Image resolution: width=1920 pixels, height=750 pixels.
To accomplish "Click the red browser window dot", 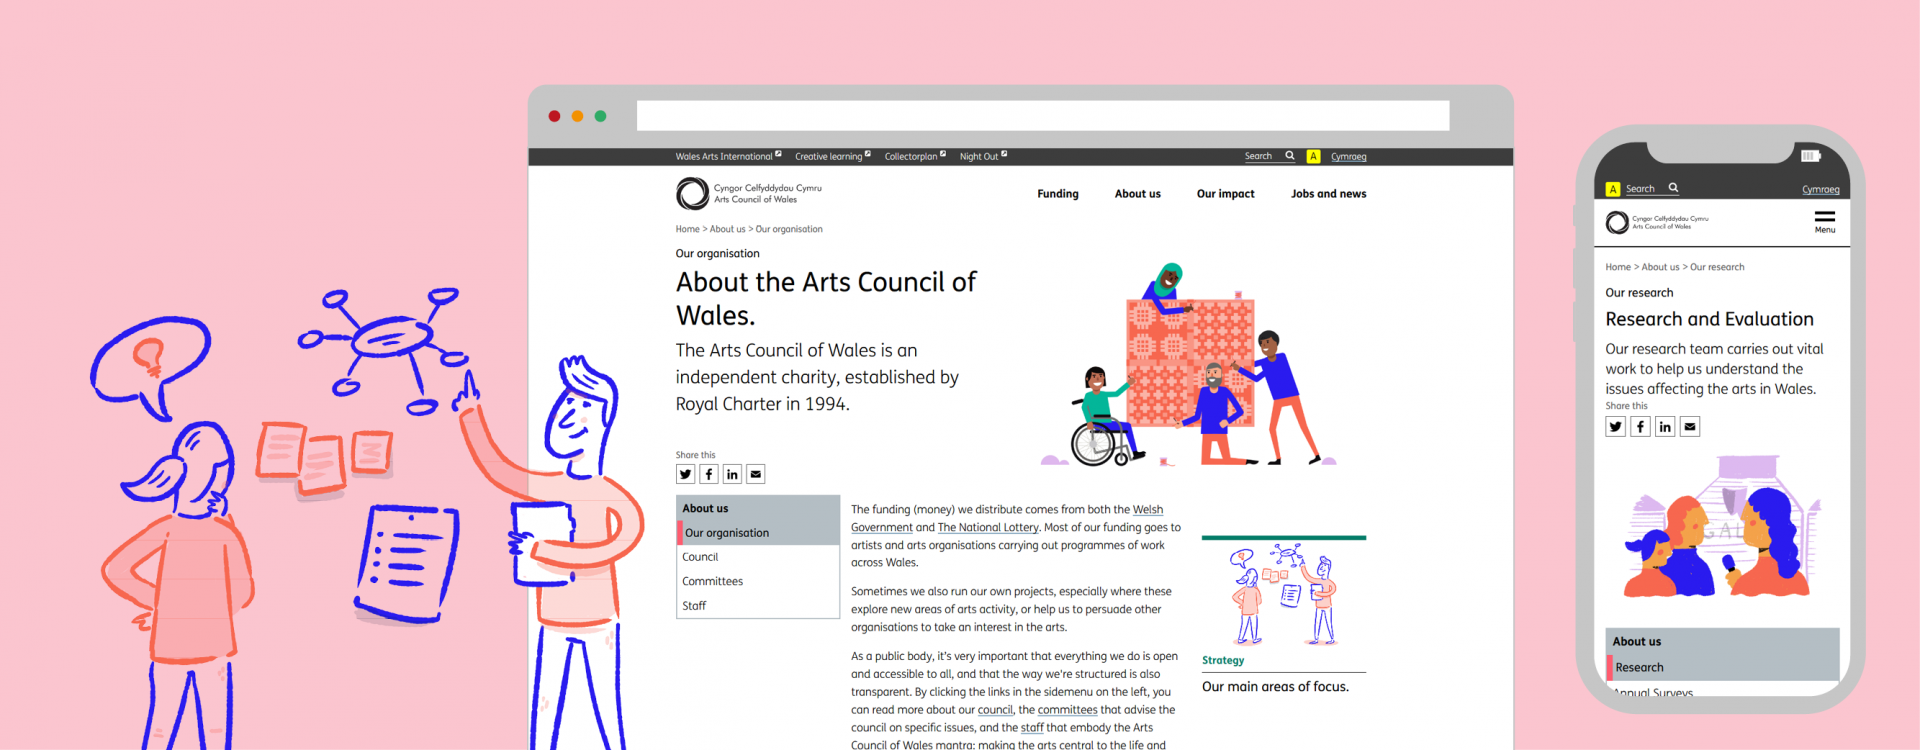I will (x=554, y=116).
